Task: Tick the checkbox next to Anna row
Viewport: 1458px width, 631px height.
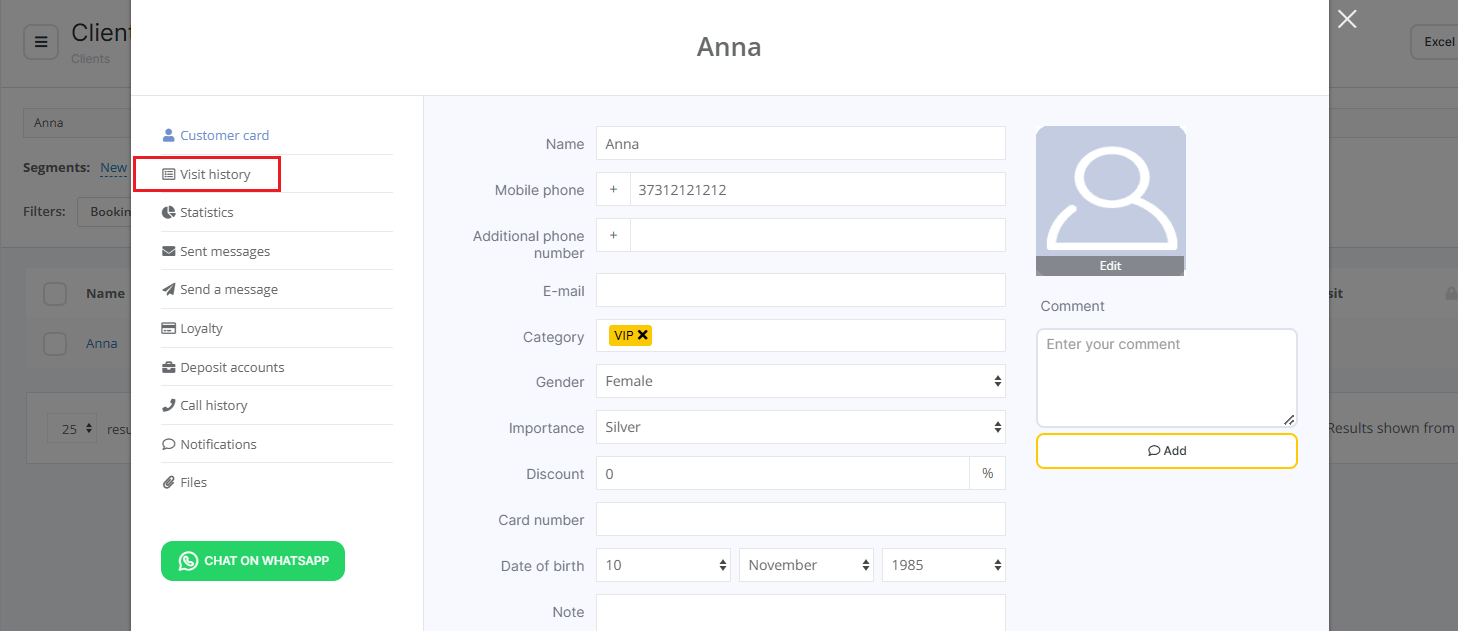Action: 55,344
